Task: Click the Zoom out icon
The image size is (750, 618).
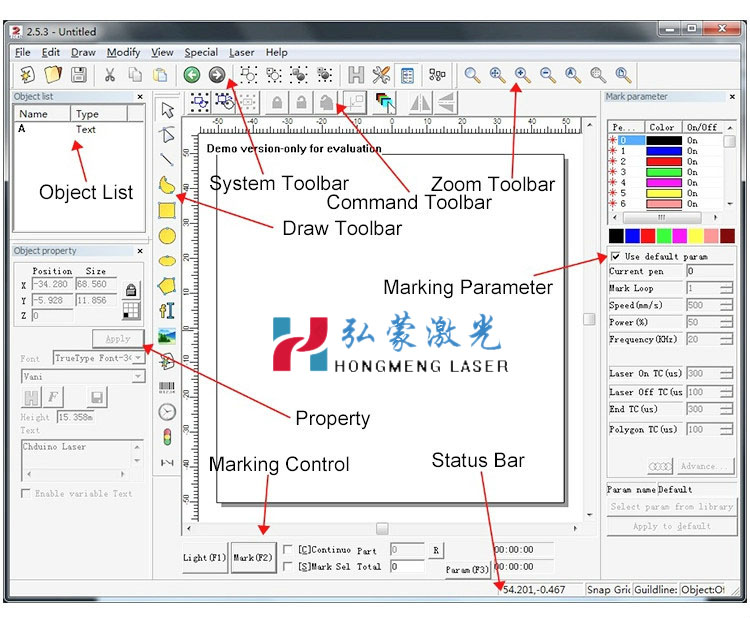Action: pyautogui.click(x=548, y=75)
